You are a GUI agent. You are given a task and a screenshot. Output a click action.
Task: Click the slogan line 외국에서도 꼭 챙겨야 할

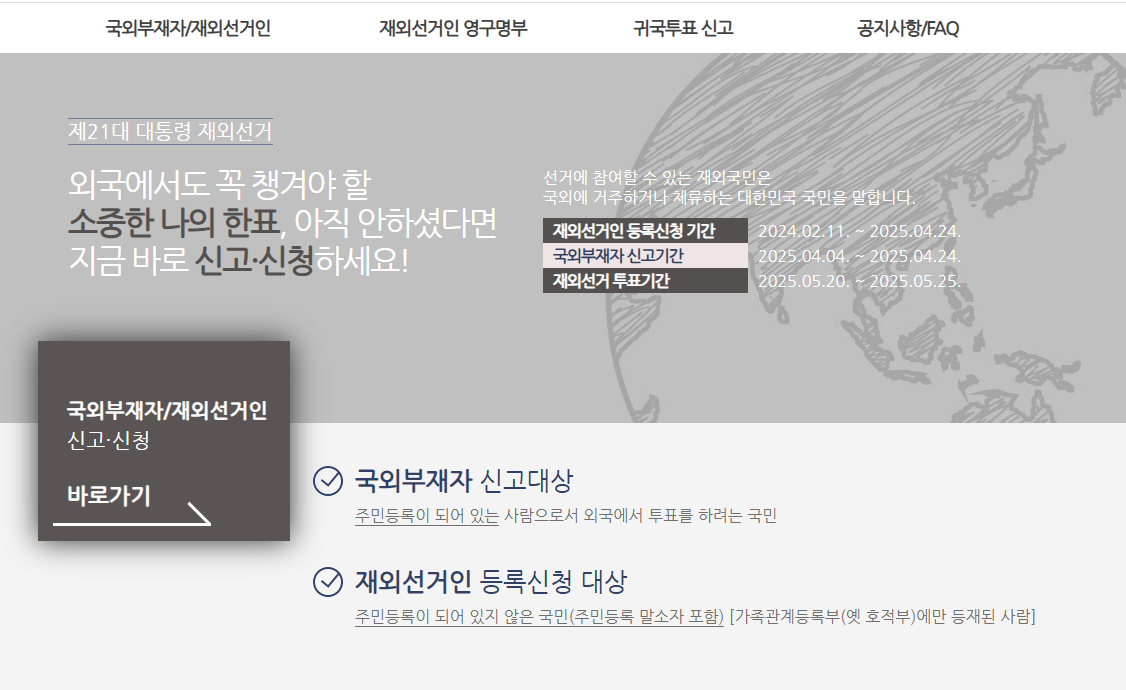[x=220, y=185]
